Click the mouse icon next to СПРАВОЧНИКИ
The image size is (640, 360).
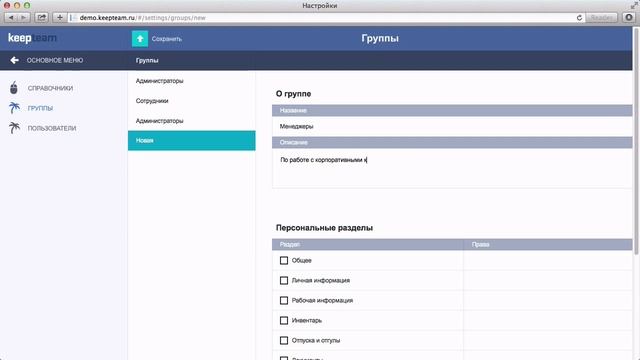tap(14, 88)
